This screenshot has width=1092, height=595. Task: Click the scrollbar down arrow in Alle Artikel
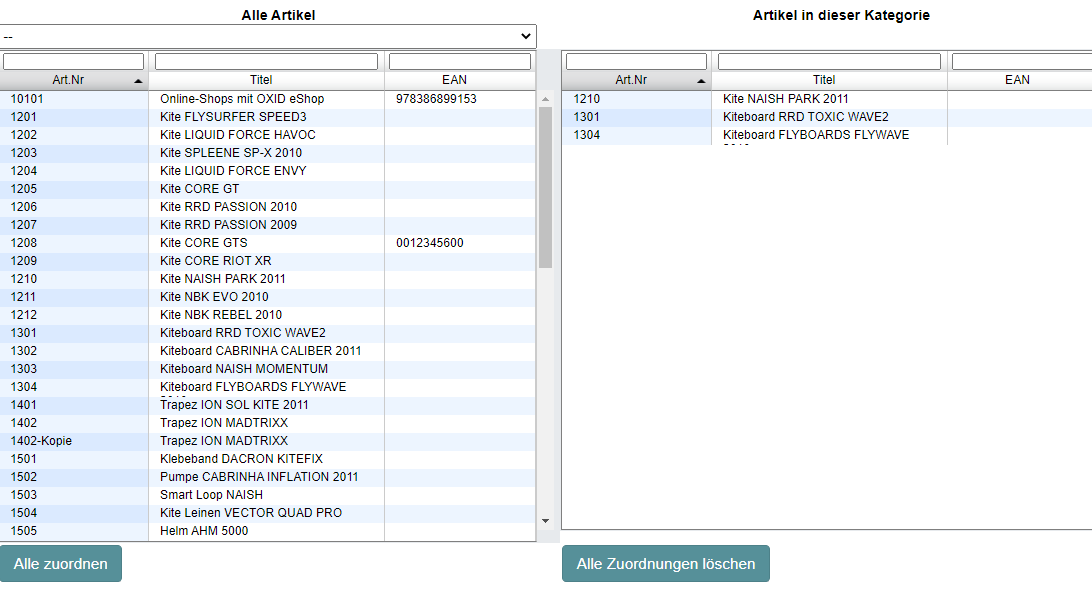click(545, 521)
